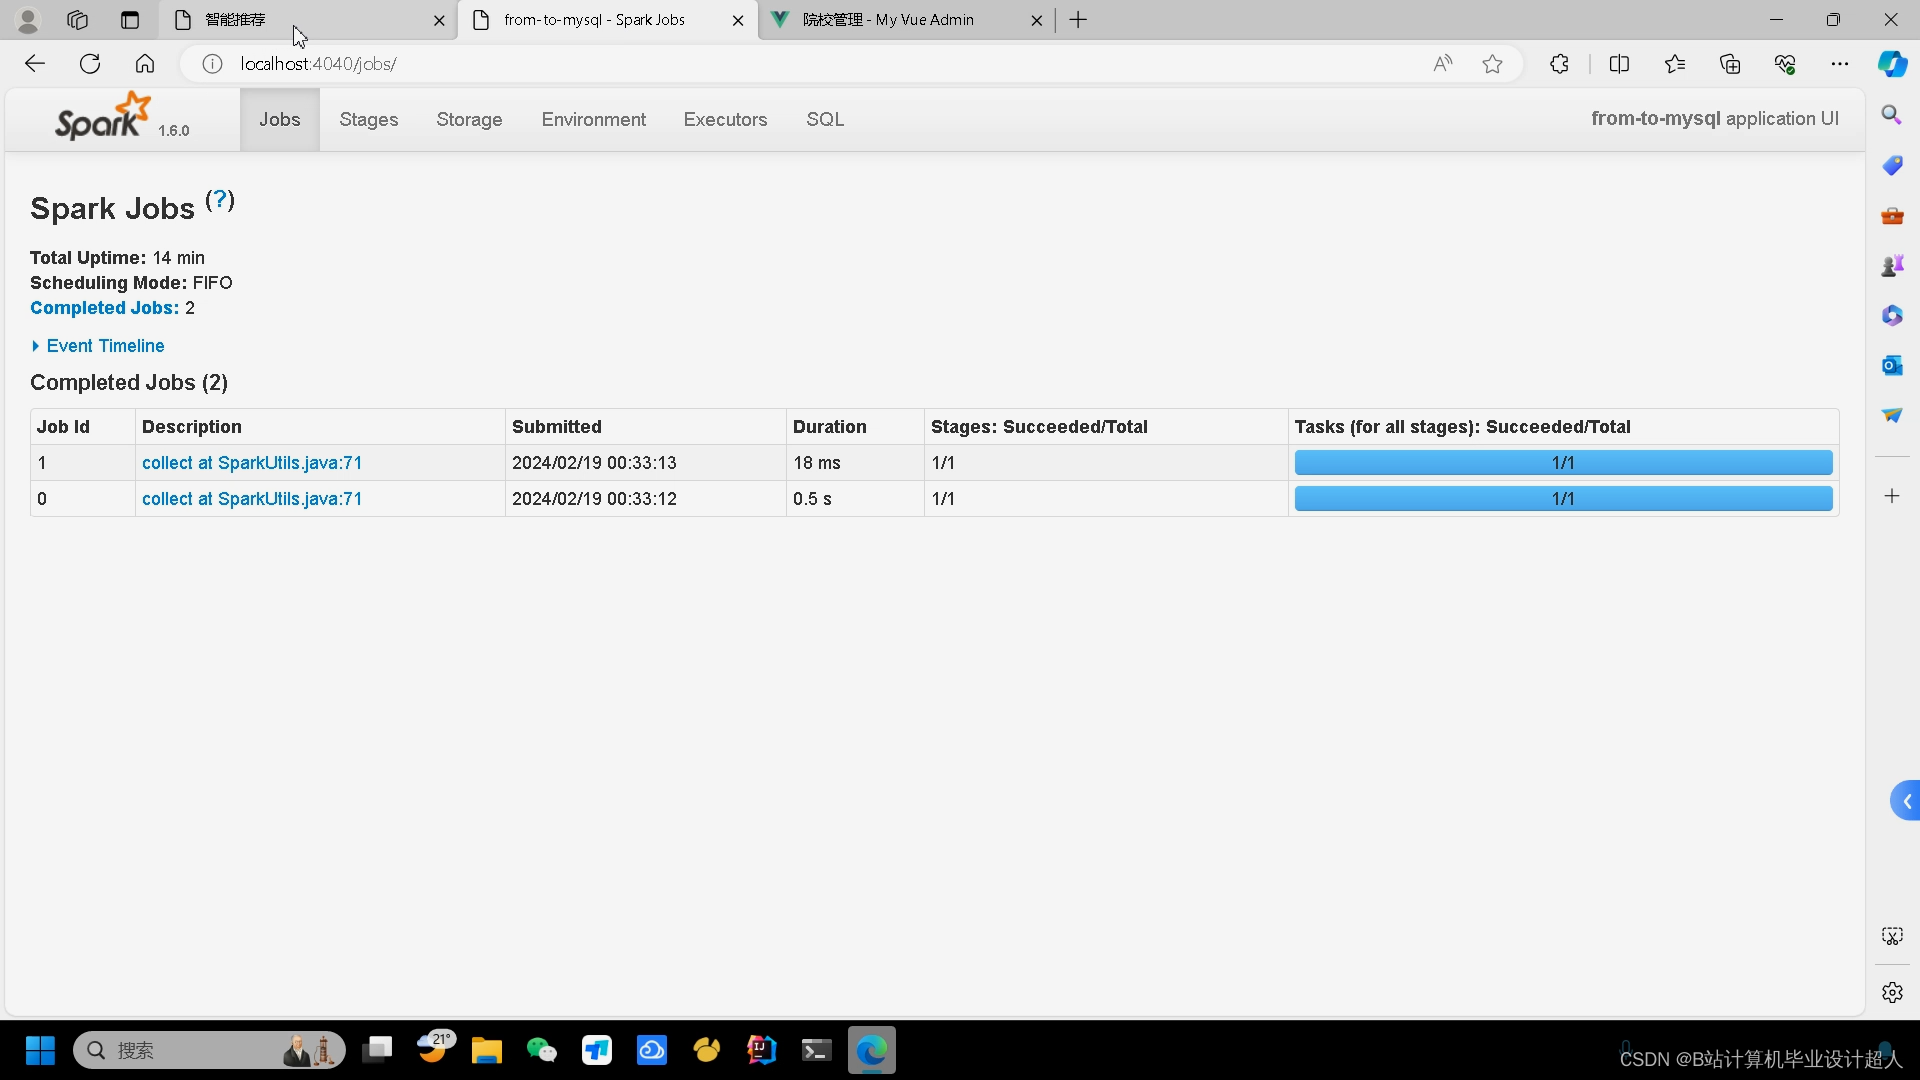Close the from-to-mysql Spark Jobs tab
This screenshot has height=1080, width=1920.
(738, 20)
